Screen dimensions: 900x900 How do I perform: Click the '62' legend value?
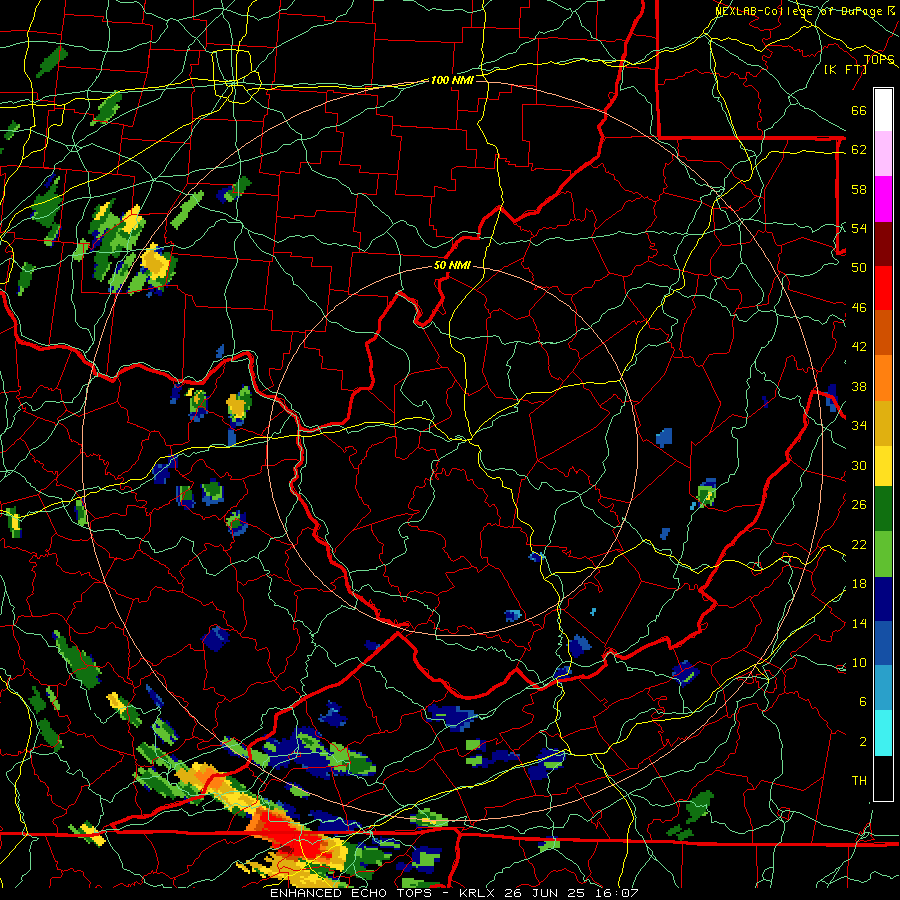pos(859,149)
